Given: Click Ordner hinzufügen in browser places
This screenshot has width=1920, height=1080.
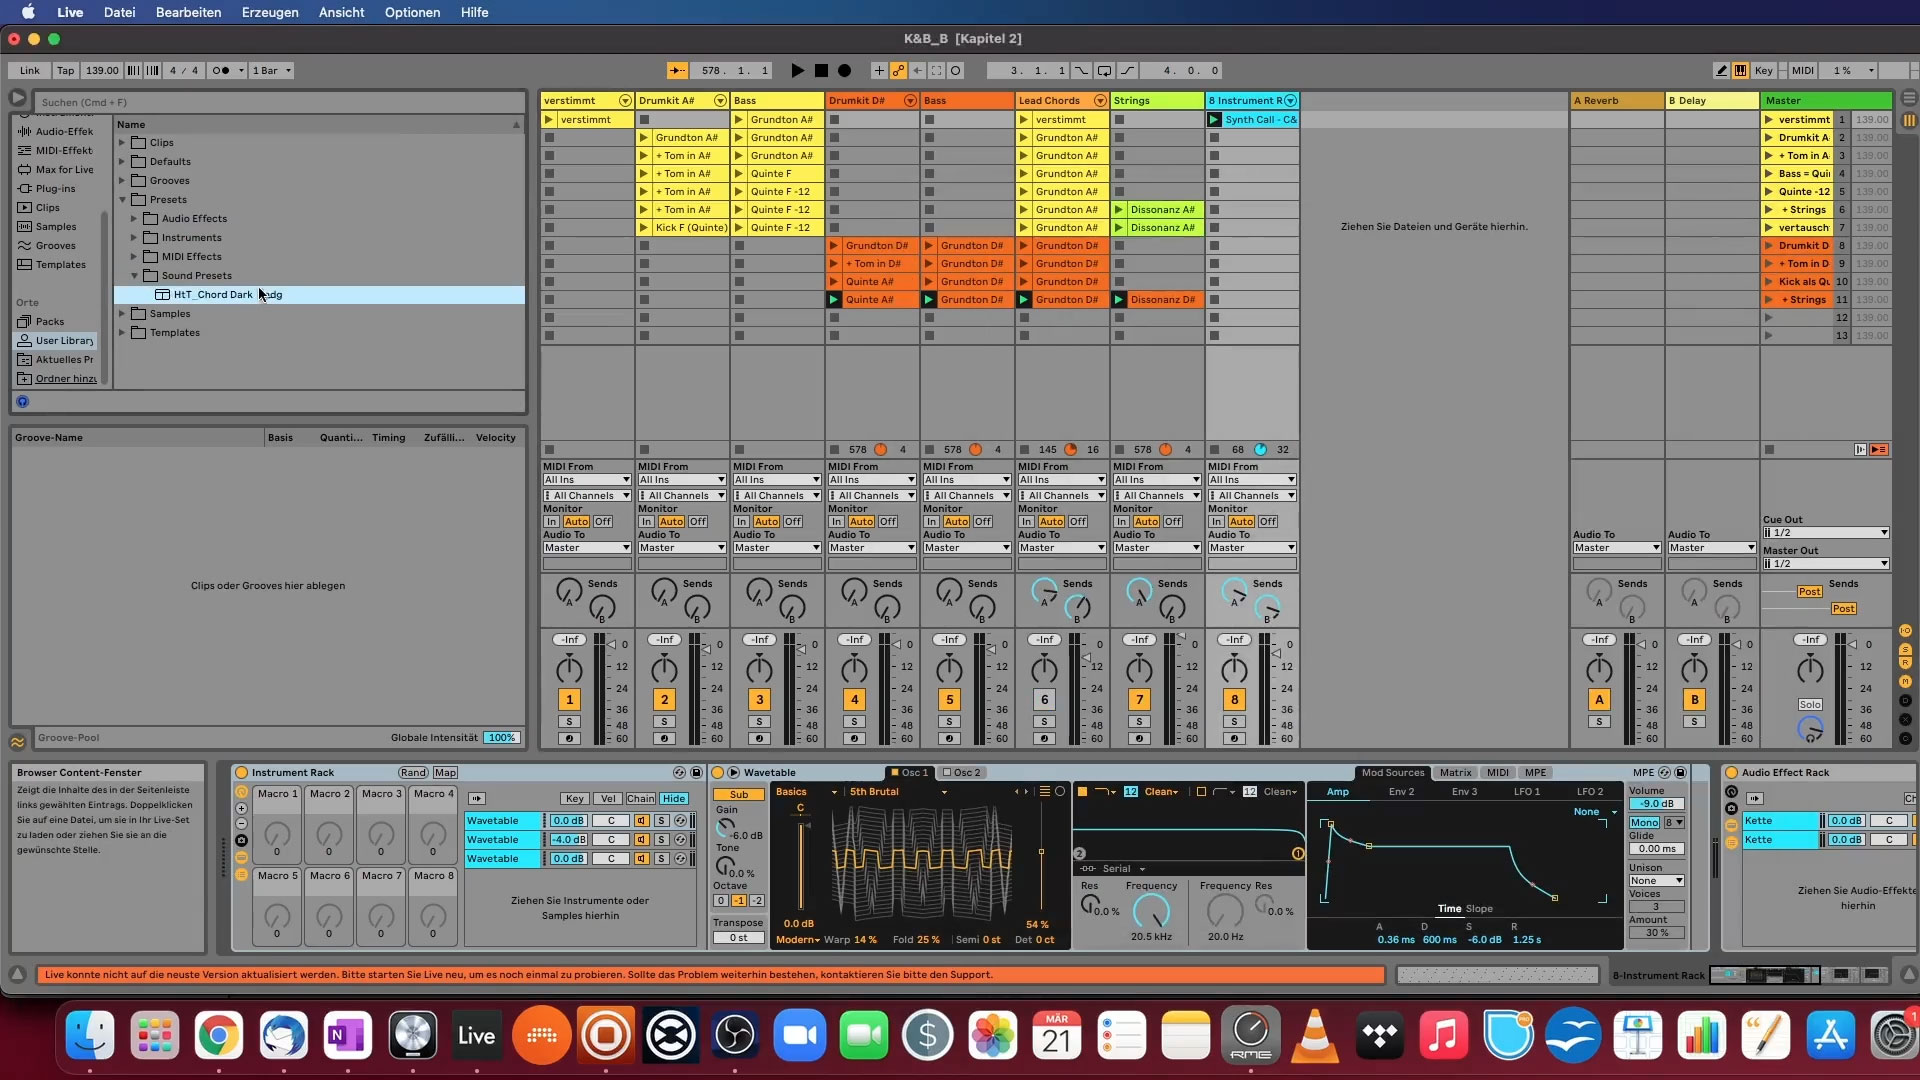Looking at the screenshot, I should click(57, 378).
